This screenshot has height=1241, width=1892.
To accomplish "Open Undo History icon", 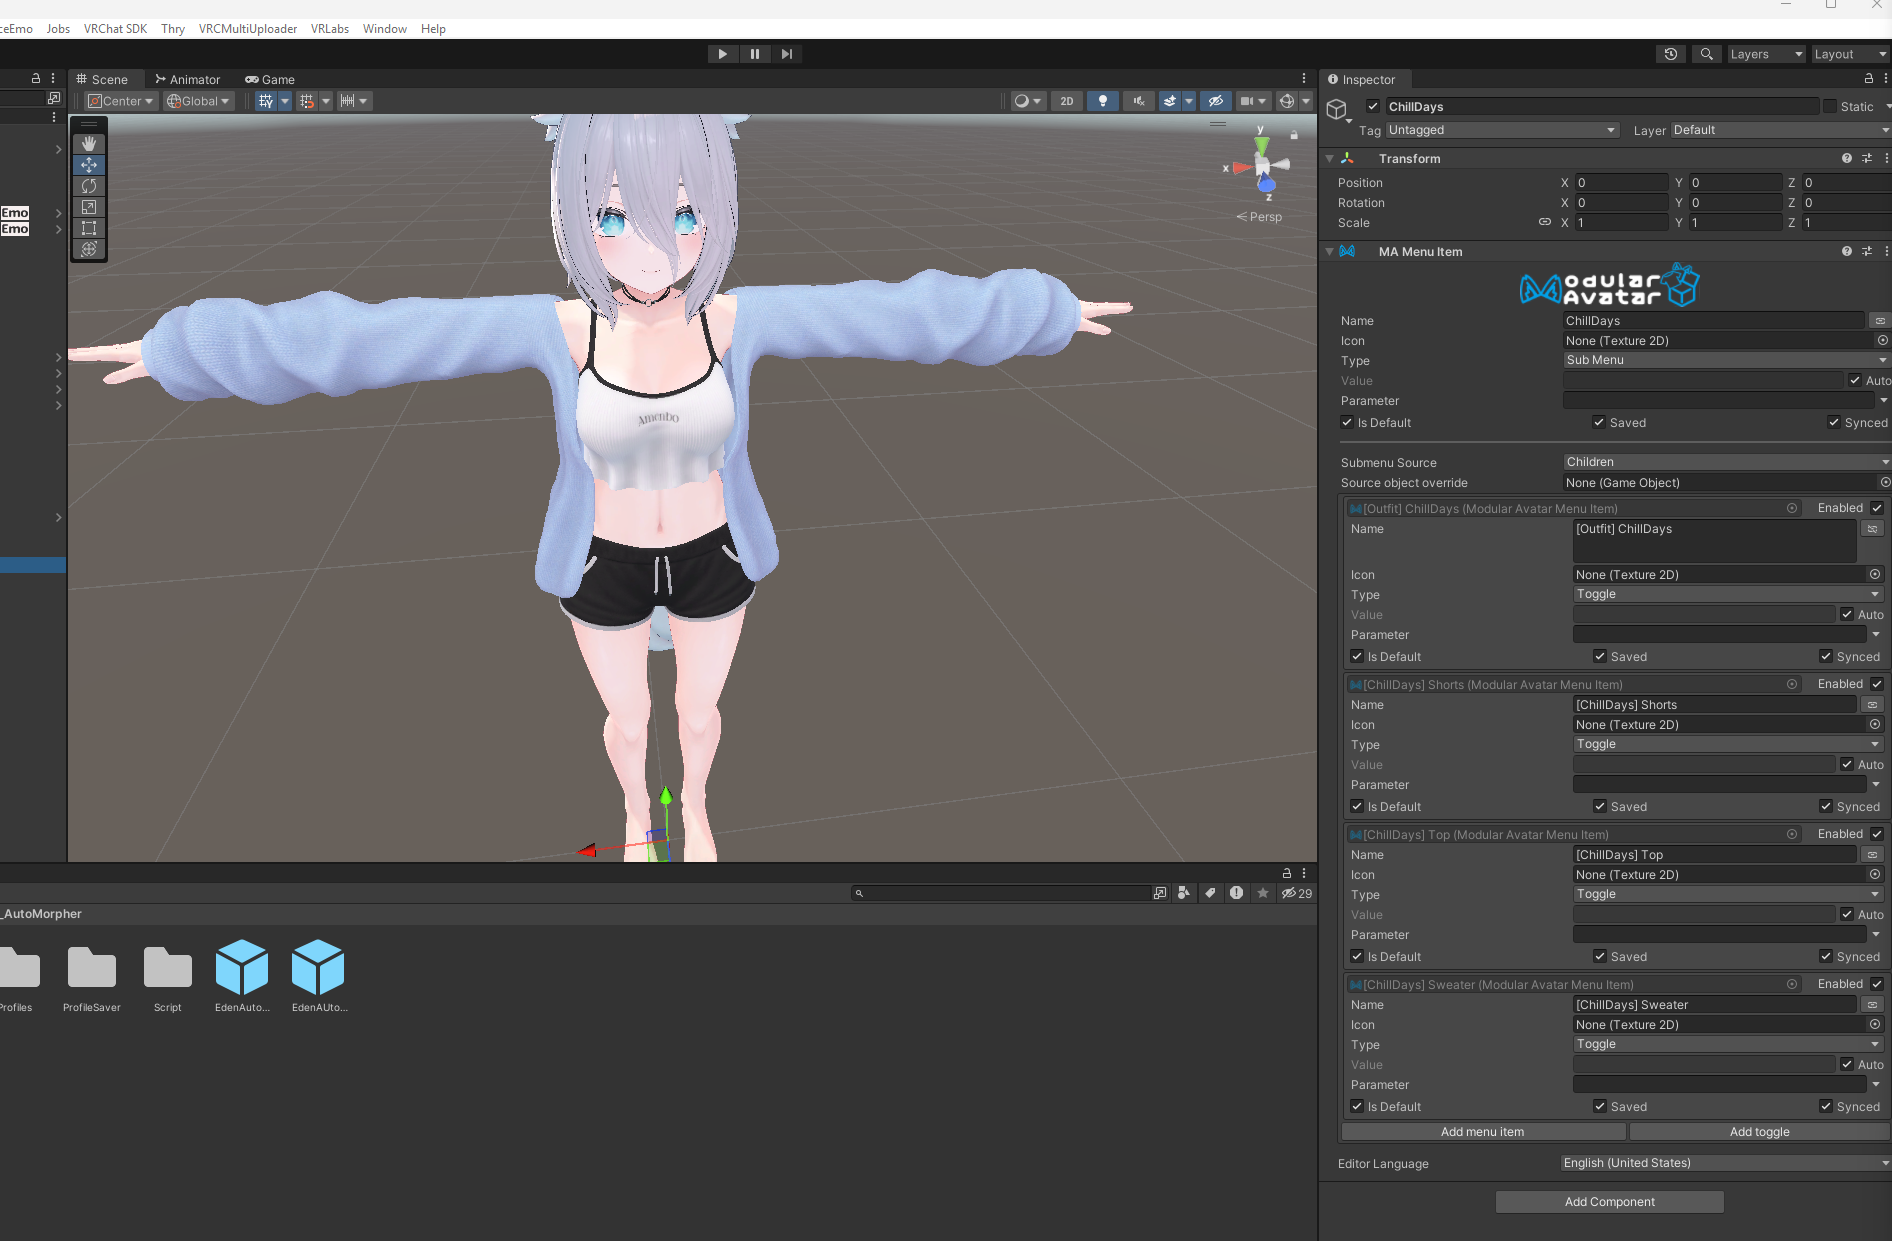I will 1670,54.
